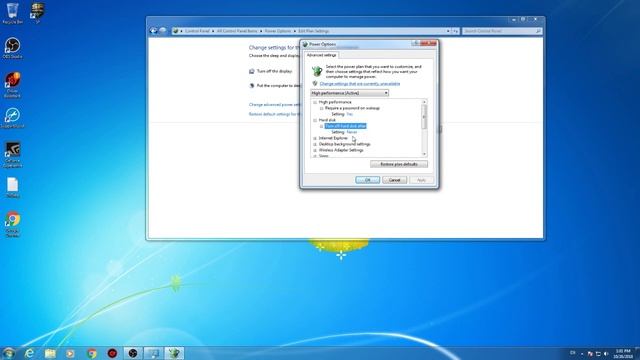Open the Google Chrome desktop shortcut
Screen dimensions: 640x360
click(x=12, y=224)
